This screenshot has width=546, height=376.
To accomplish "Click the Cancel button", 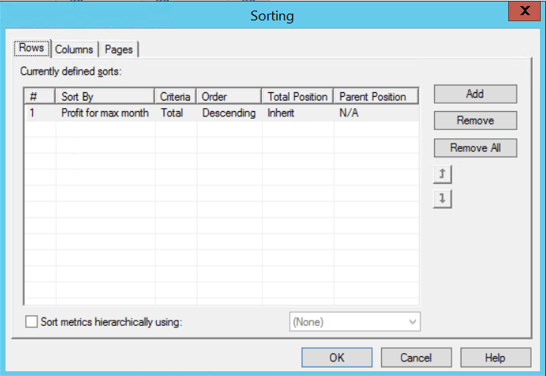I will click(x=416, y=358).
